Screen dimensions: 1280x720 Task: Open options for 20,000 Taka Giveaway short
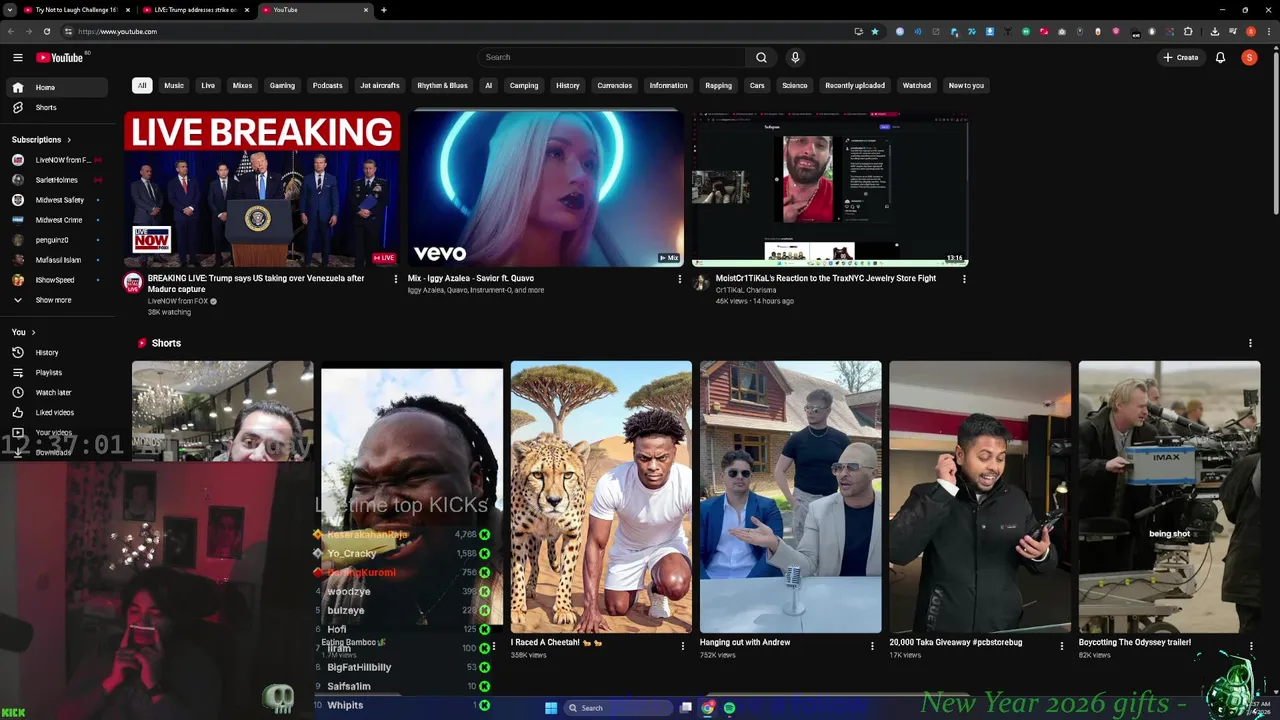[x=1062, y=646]
